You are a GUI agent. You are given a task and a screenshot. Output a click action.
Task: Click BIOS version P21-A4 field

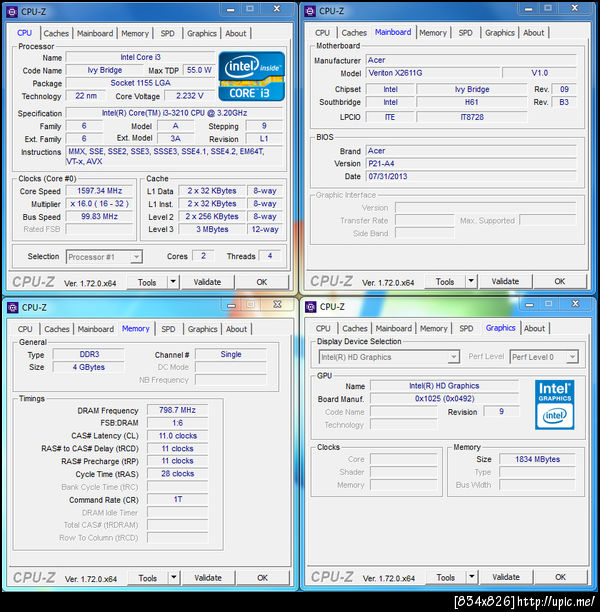471,164
